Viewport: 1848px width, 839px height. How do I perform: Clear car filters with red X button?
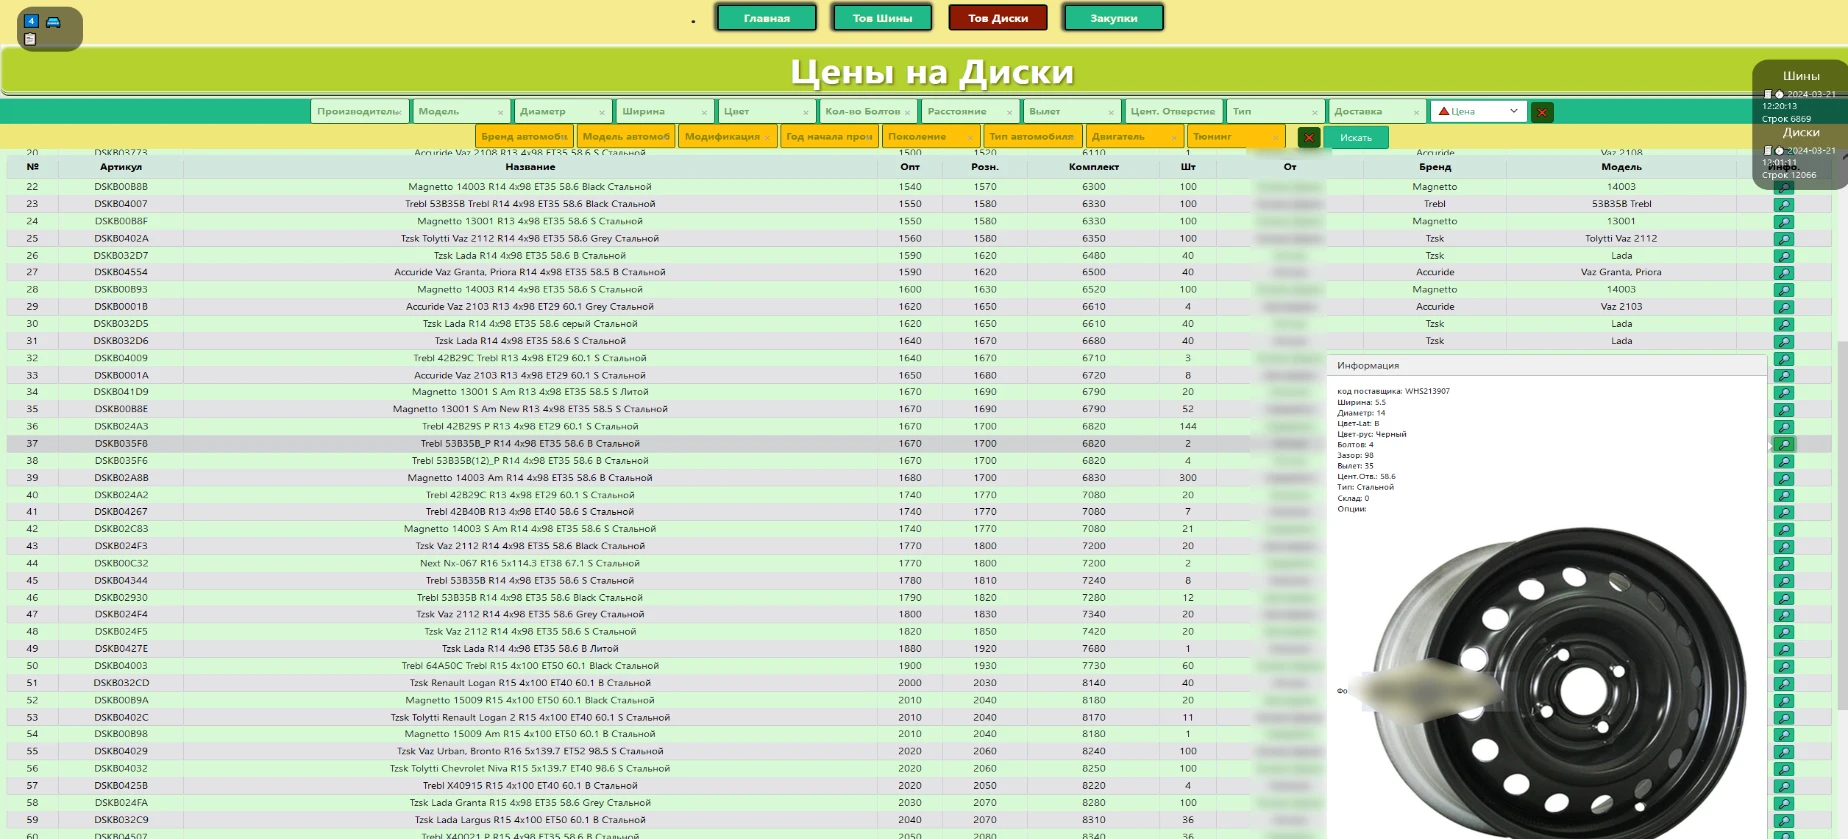(x=1309, y=137)
